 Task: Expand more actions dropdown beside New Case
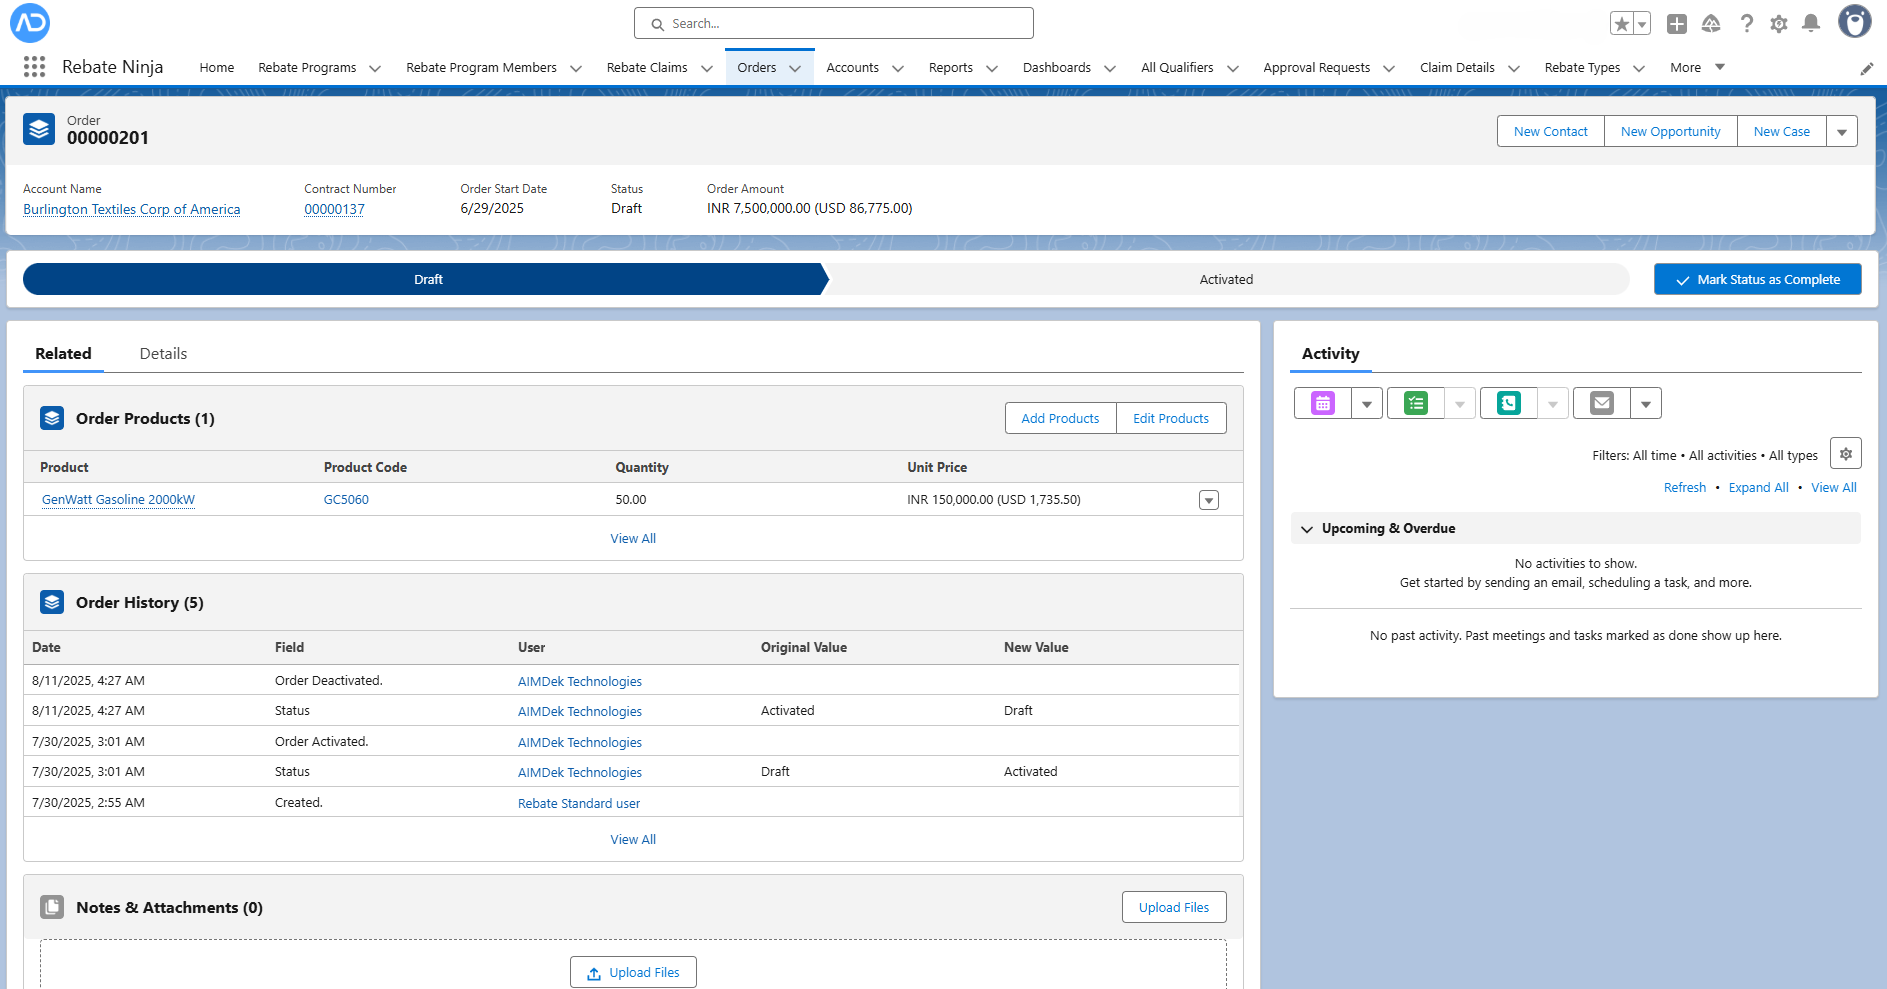click(x=1841, y=132)
